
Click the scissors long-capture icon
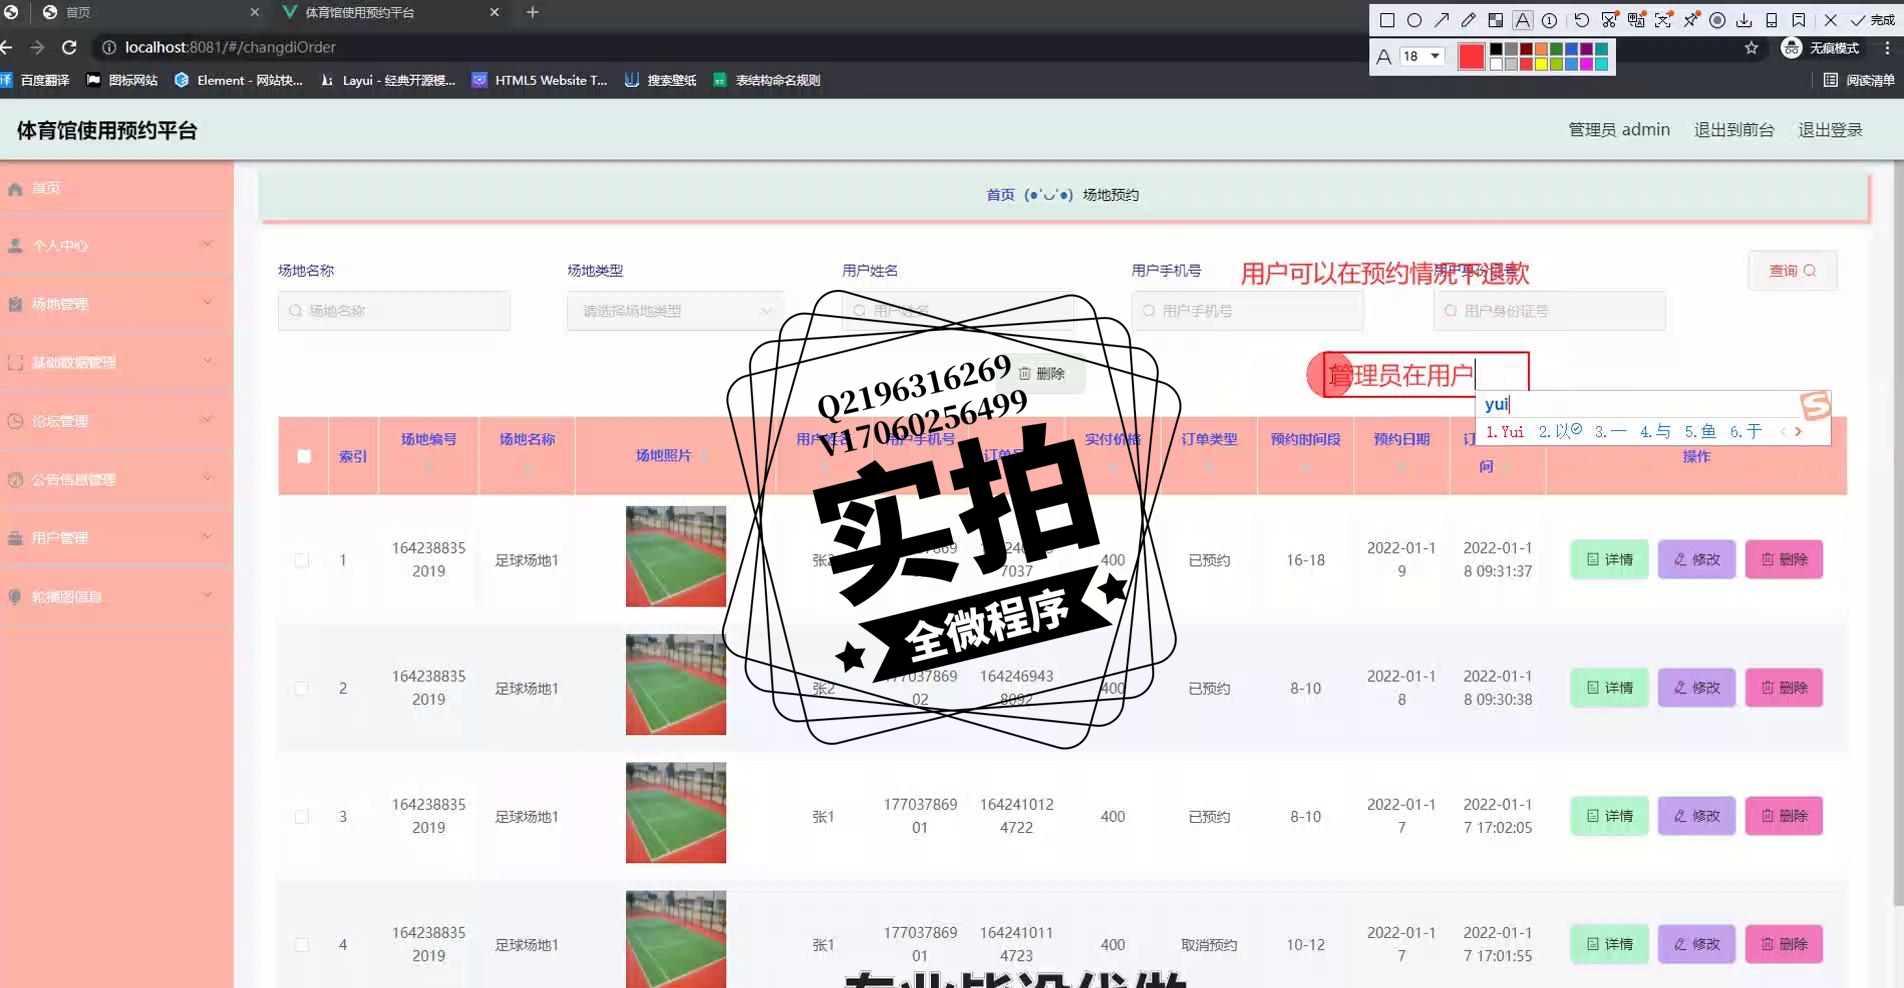point(1609,20)
